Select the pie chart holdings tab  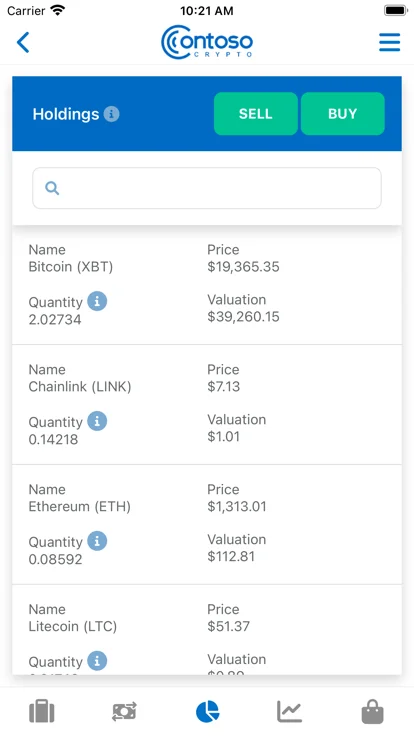[207, 712]
